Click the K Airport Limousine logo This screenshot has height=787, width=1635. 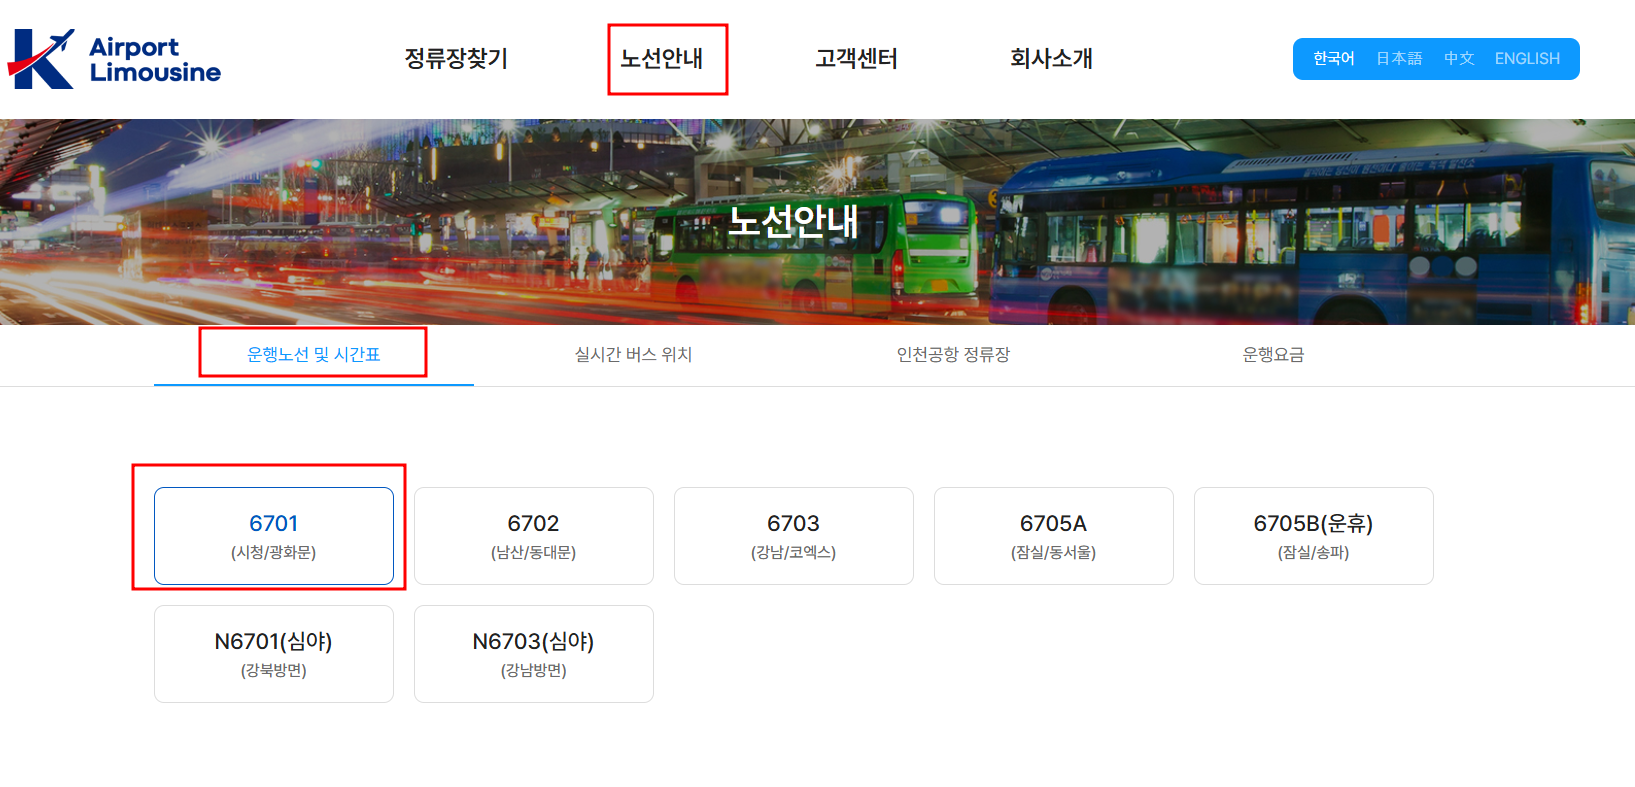(x=114, y=59)
